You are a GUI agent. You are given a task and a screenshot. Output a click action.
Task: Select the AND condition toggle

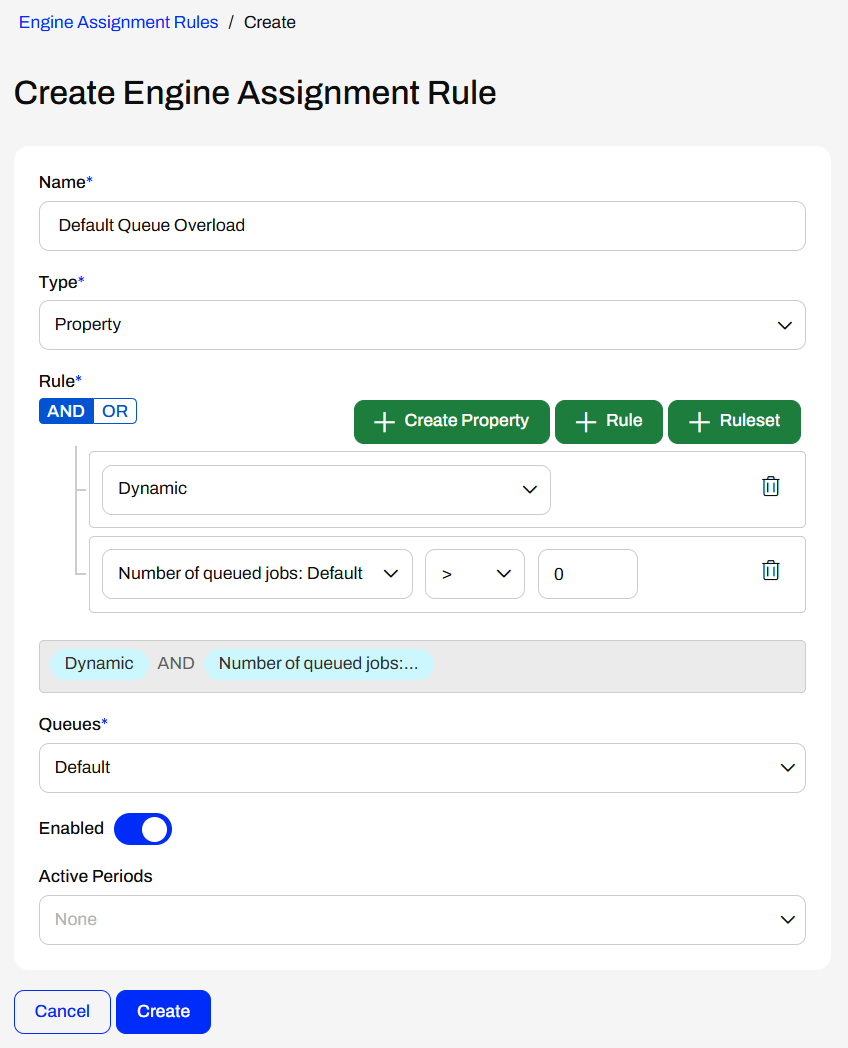tap(66, 411)
